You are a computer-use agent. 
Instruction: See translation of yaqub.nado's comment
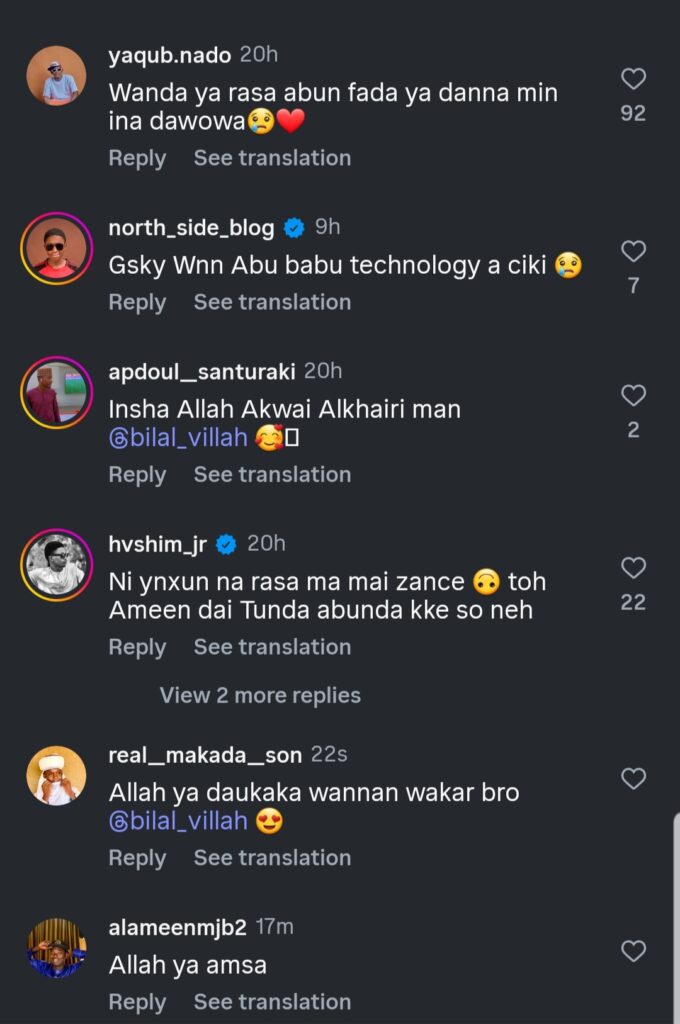[x=272, y=158]
